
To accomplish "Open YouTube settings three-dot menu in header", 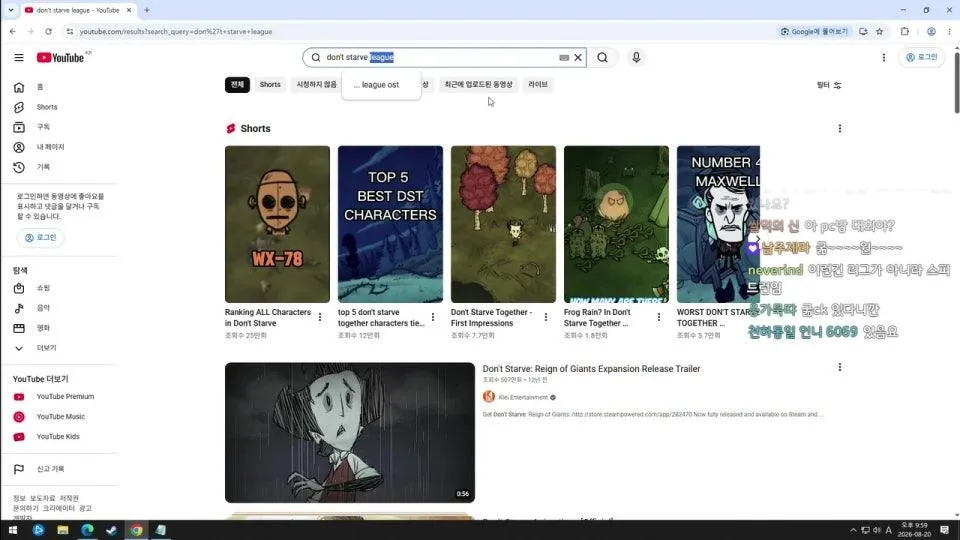I will coord(883,58).
